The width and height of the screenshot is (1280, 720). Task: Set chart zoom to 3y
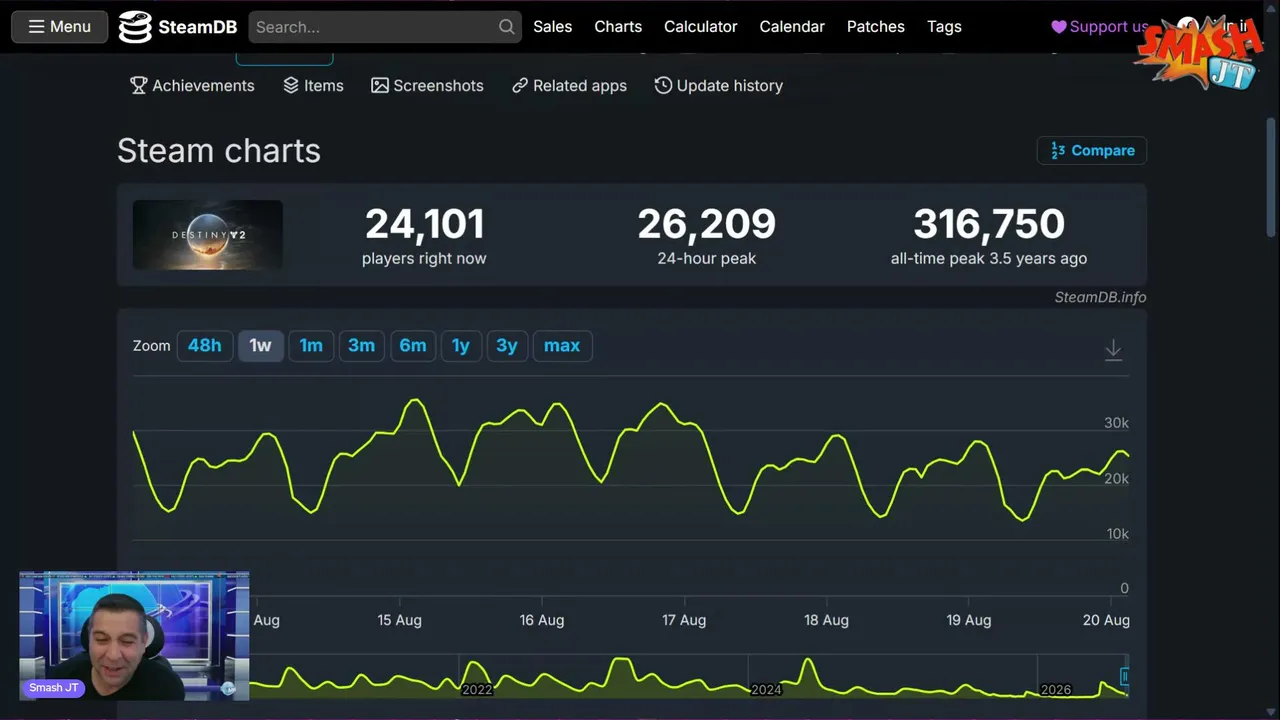pos(507,346)
